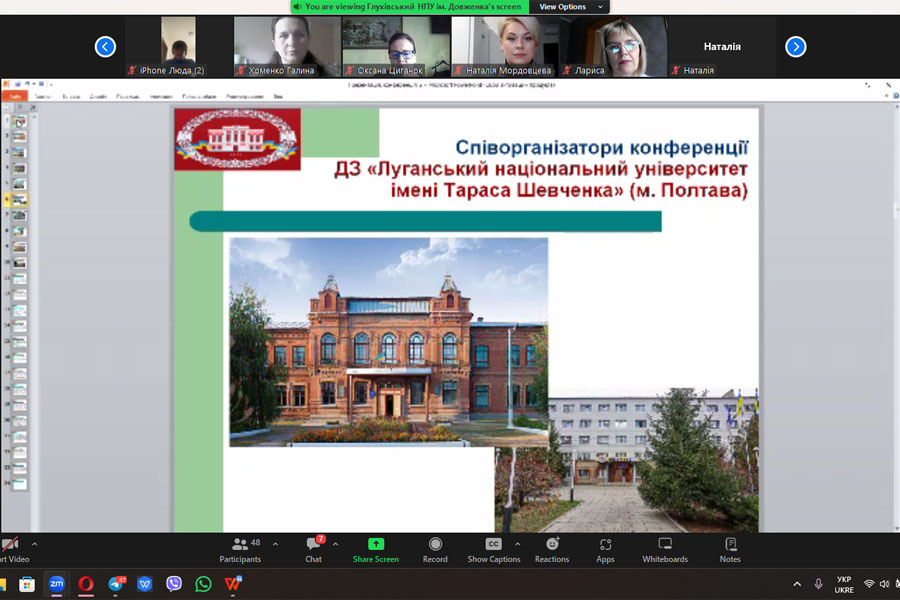Expand the caret next to Show Captions
The image size is (900, 600).
coord(517,545)
